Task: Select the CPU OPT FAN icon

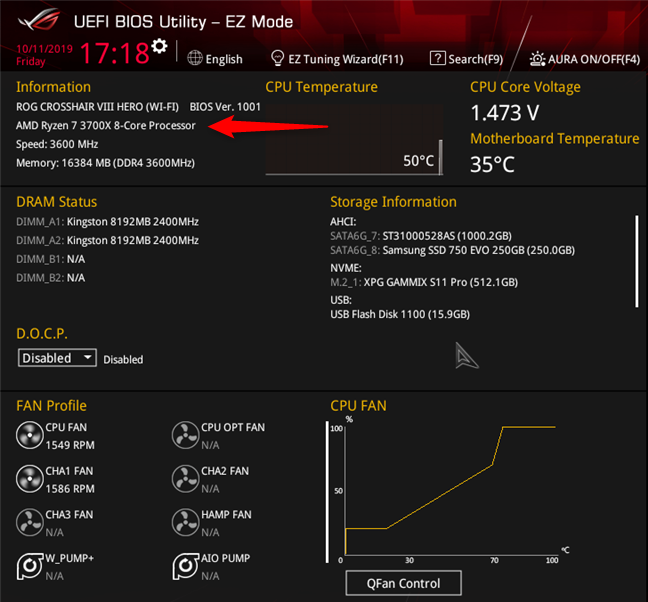Action: tap(186, 435)
